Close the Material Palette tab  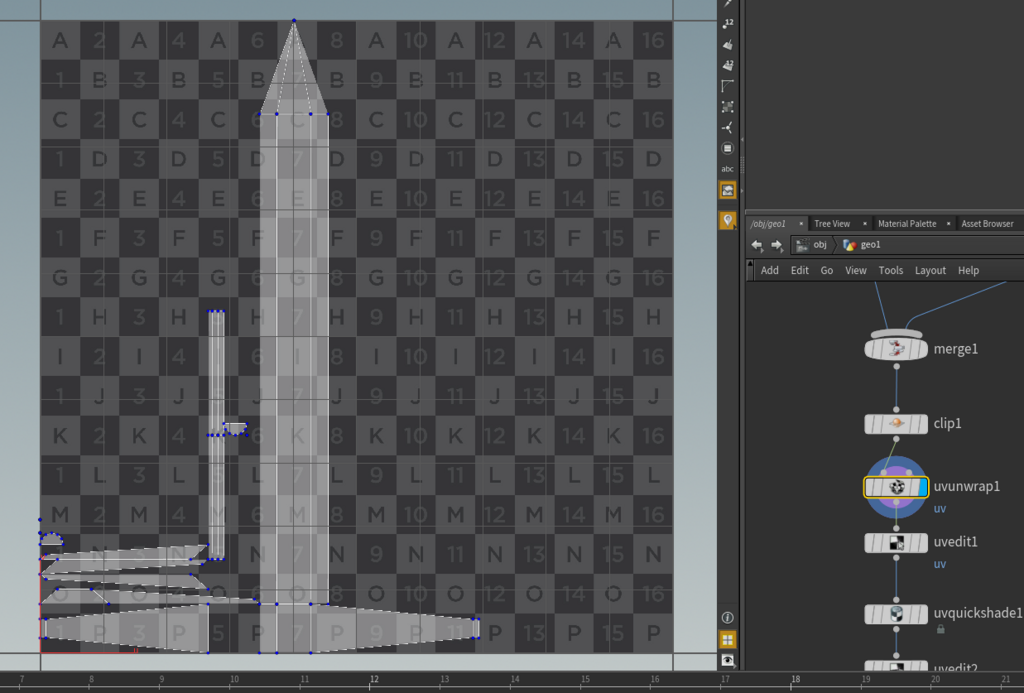(x=948, y=223)
